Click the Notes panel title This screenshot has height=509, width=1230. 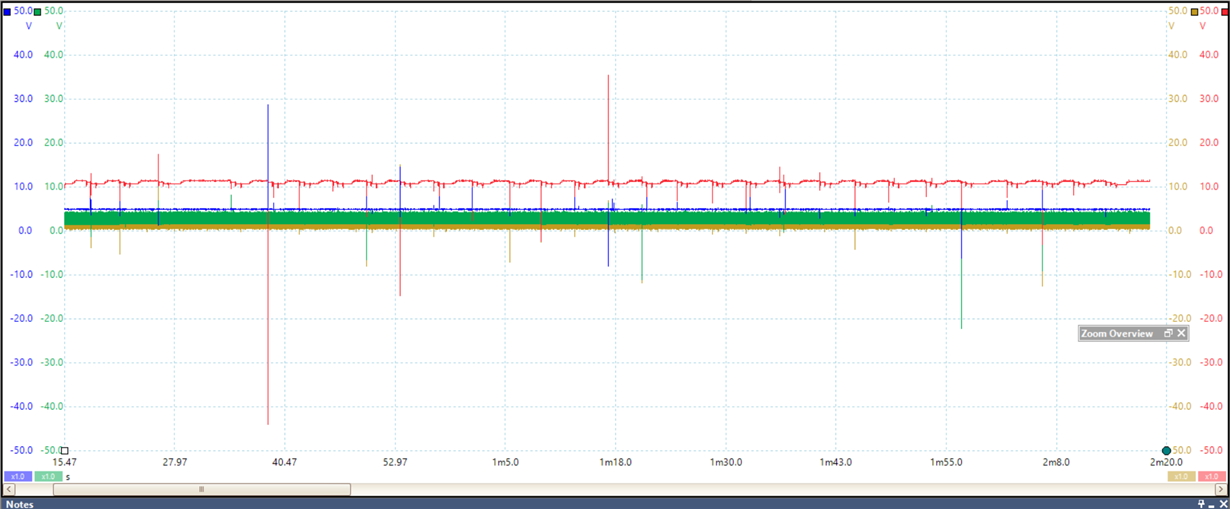tap(20, 504)
